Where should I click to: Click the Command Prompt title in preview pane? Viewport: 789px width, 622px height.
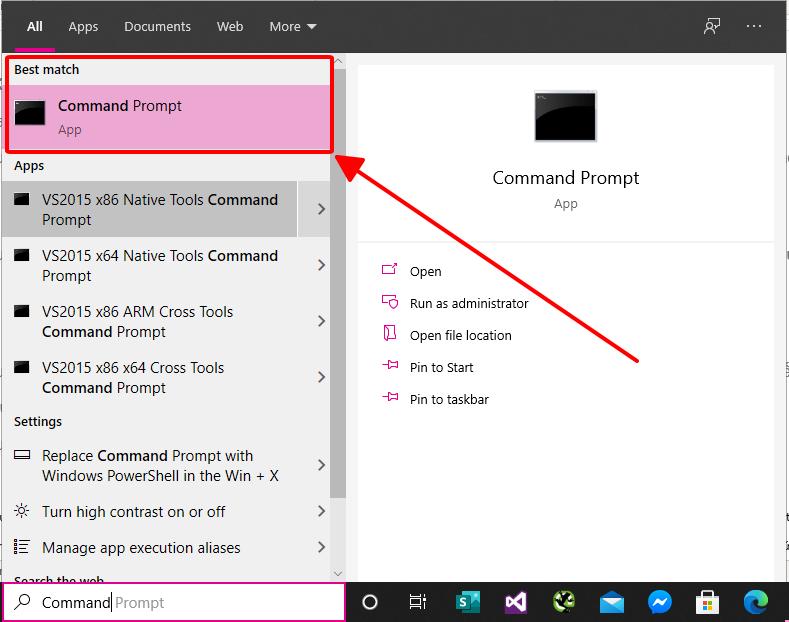pos(566,178)
